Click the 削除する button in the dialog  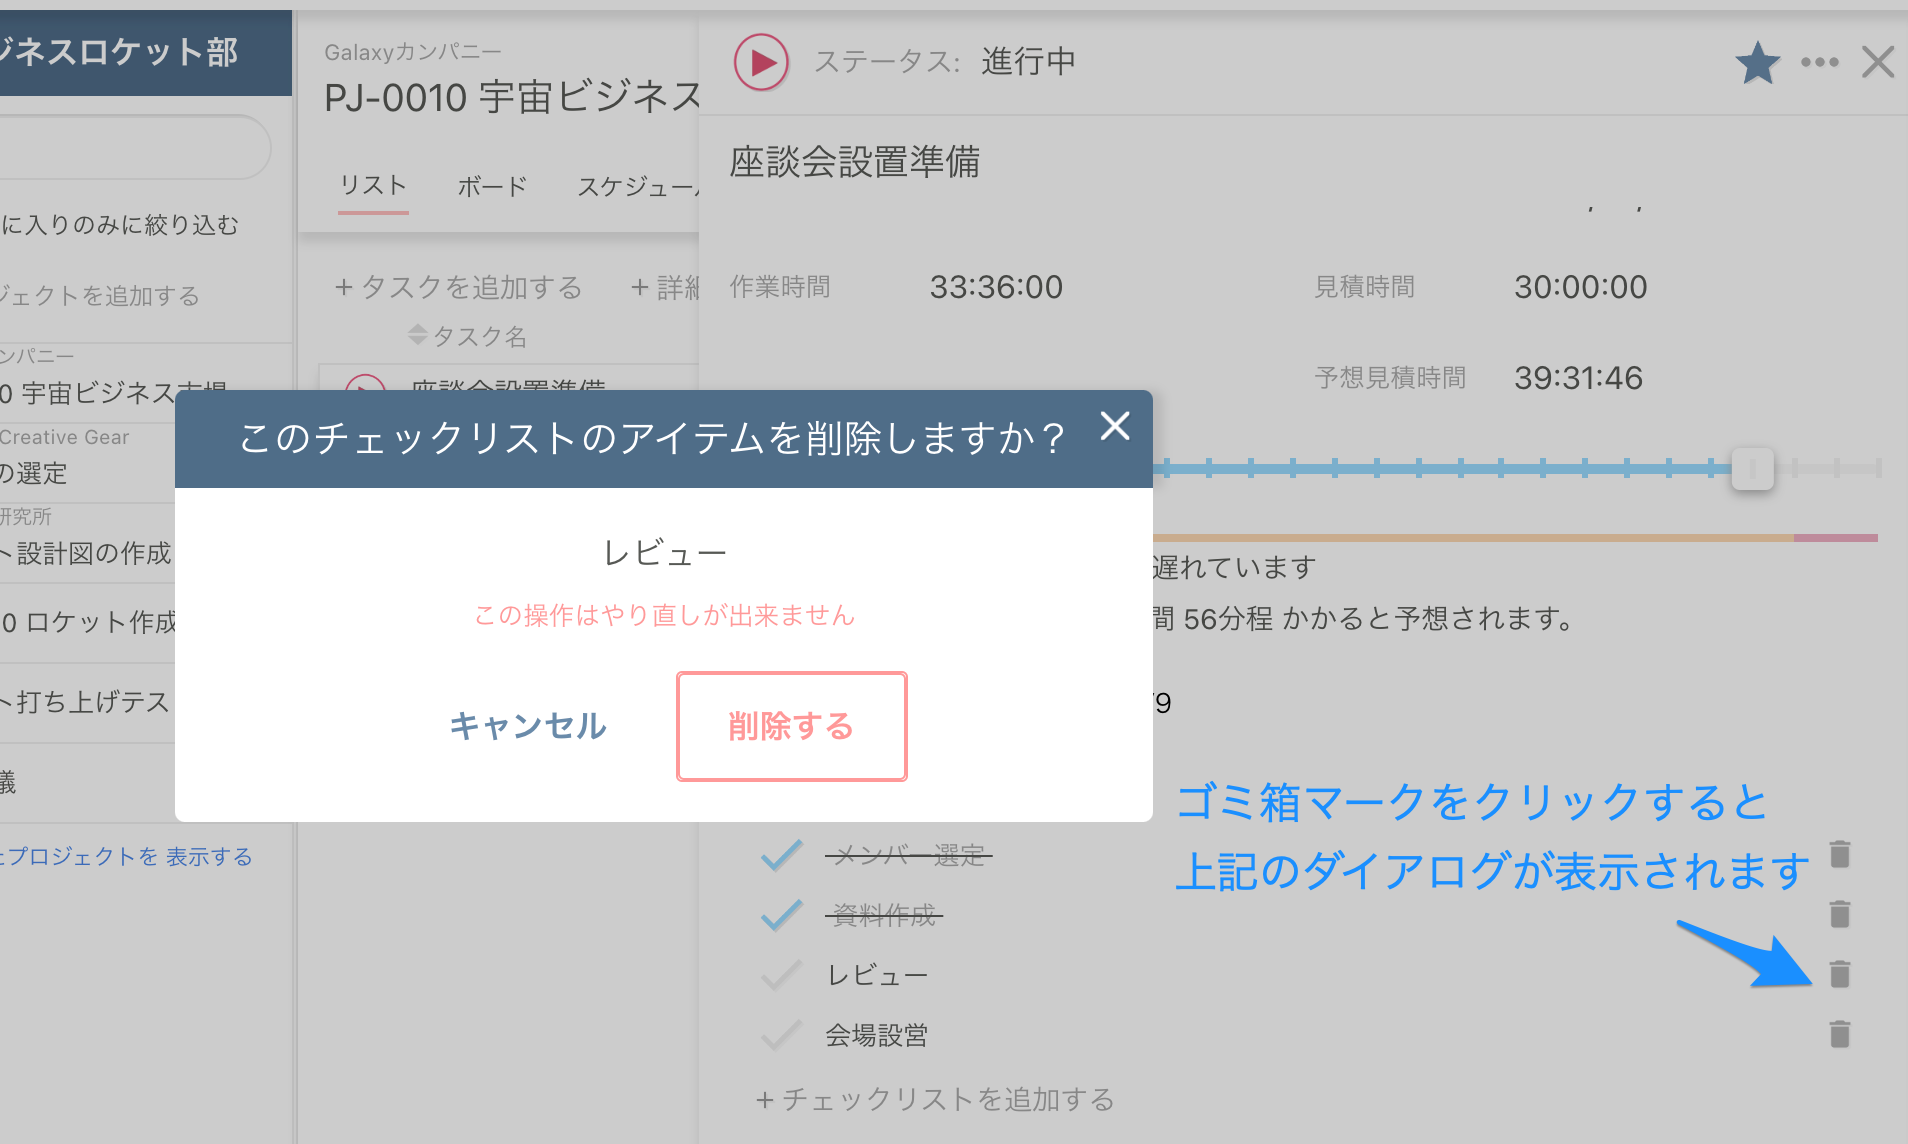791,726
